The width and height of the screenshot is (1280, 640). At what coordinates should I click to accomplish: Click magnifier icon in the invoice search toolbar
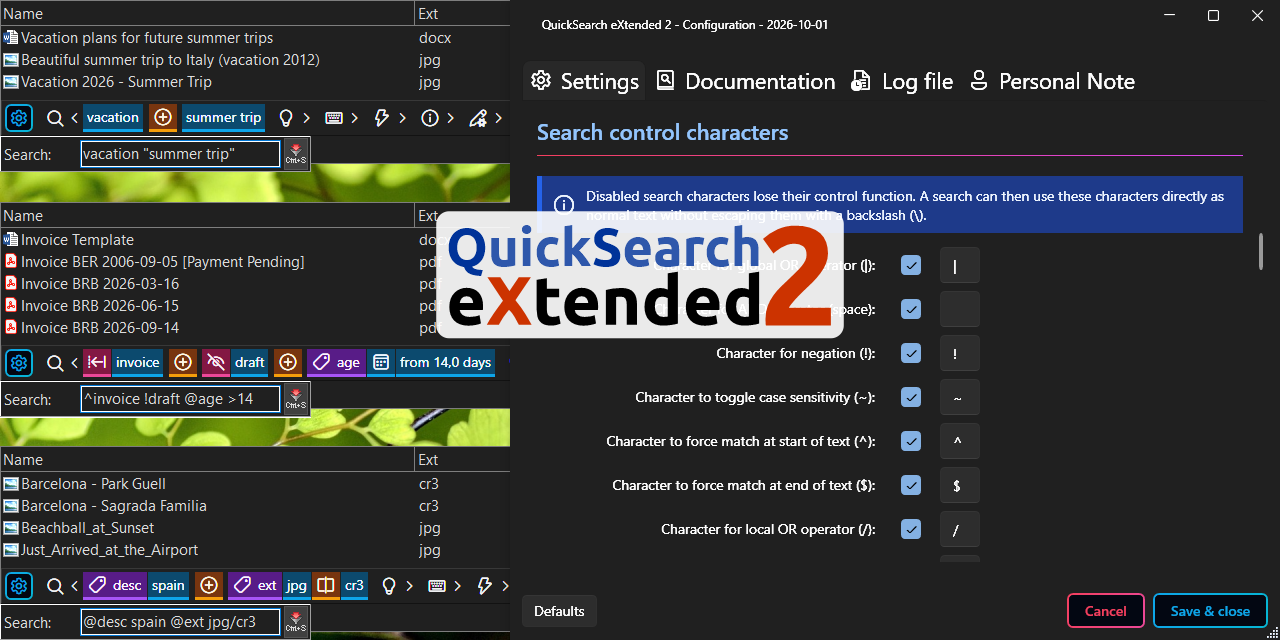pyautogui.click(x=55, y=363)
